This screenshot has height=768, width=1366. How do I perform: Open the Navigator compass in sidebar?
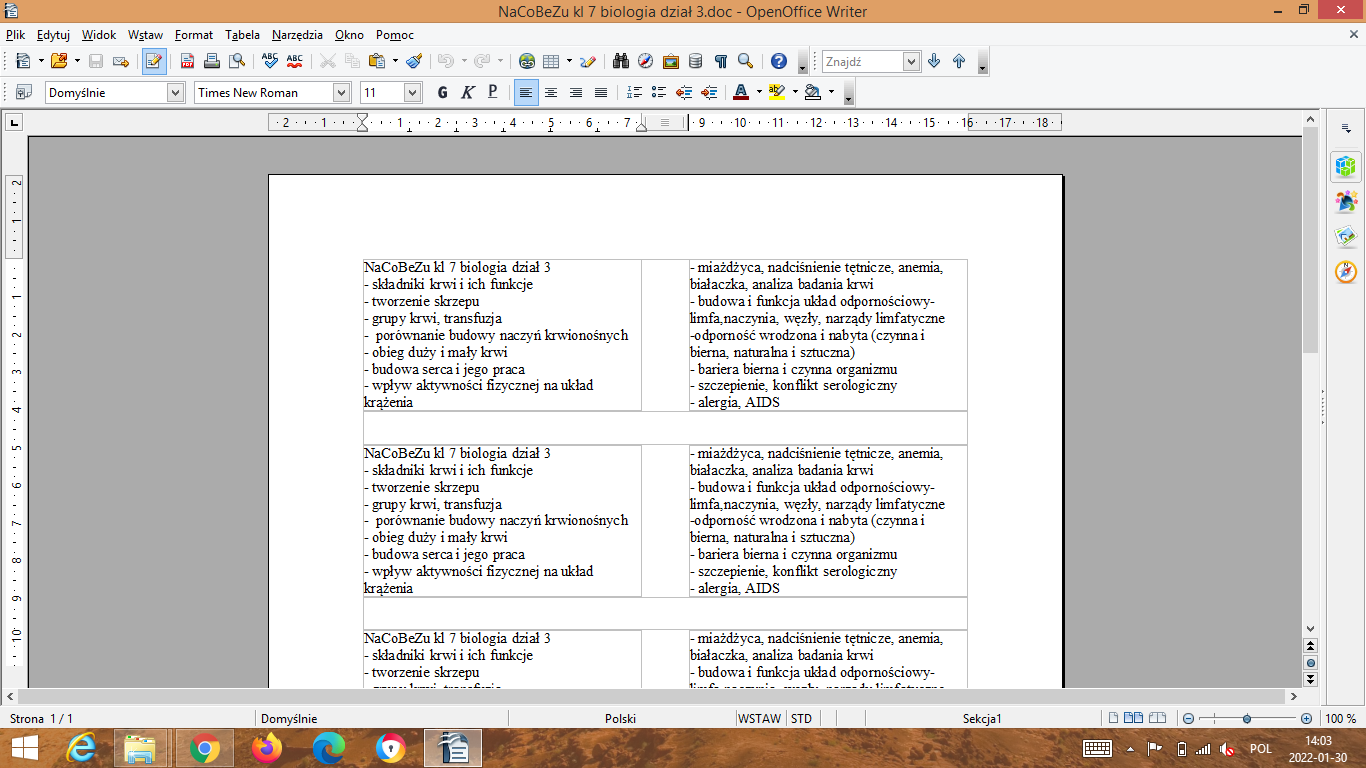1346,272
